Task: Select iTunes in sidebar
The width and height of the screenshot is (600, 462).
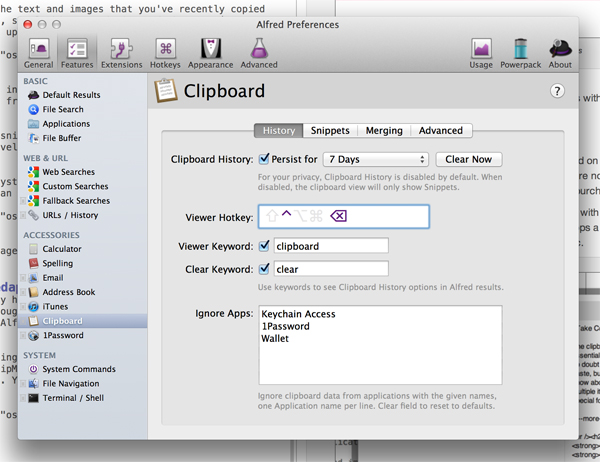Action: (x=48, y=307)
